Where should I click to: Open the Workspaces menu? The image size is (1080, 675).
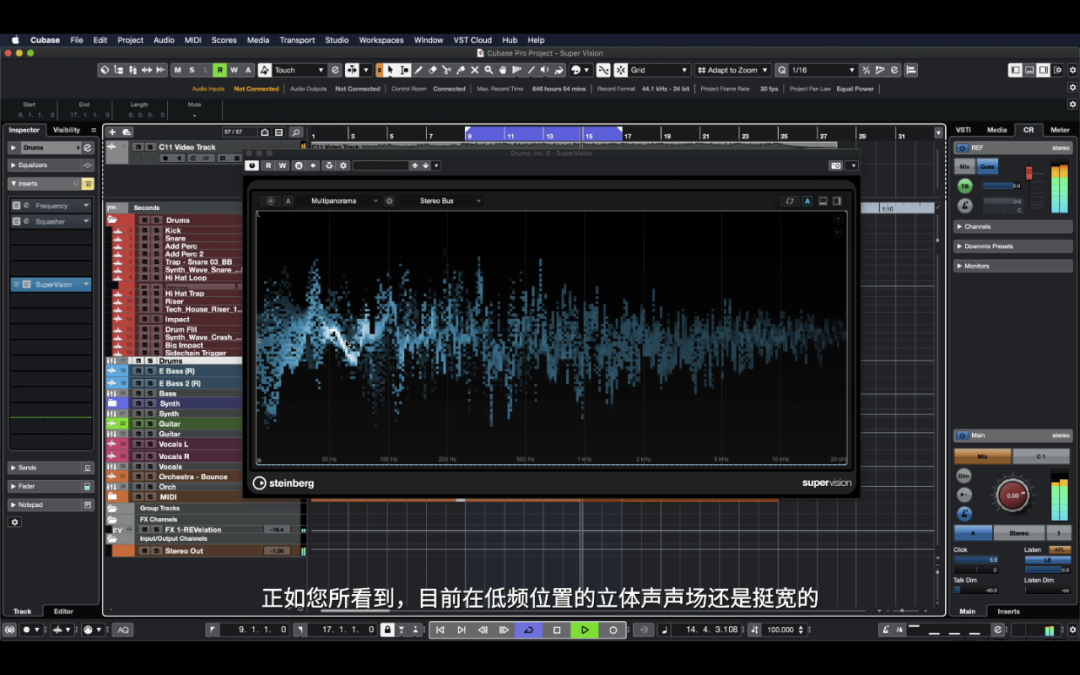pyautogui.click(x=381, y=40)
